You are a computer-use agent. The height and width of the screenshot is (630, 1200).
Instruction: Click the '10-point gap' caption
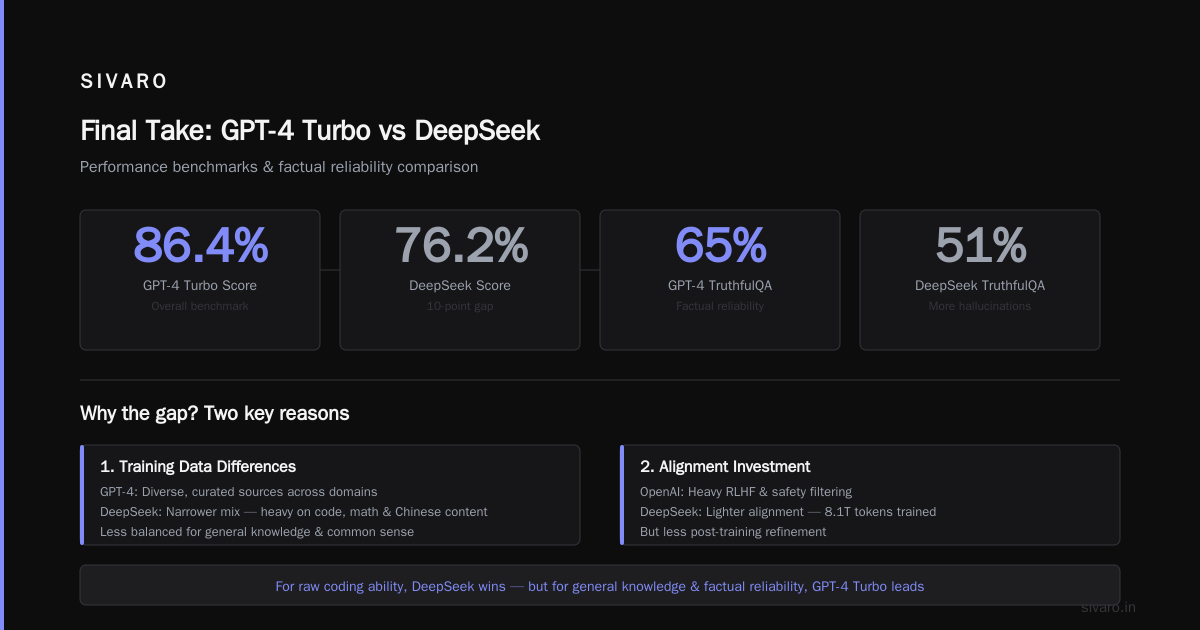460,306
